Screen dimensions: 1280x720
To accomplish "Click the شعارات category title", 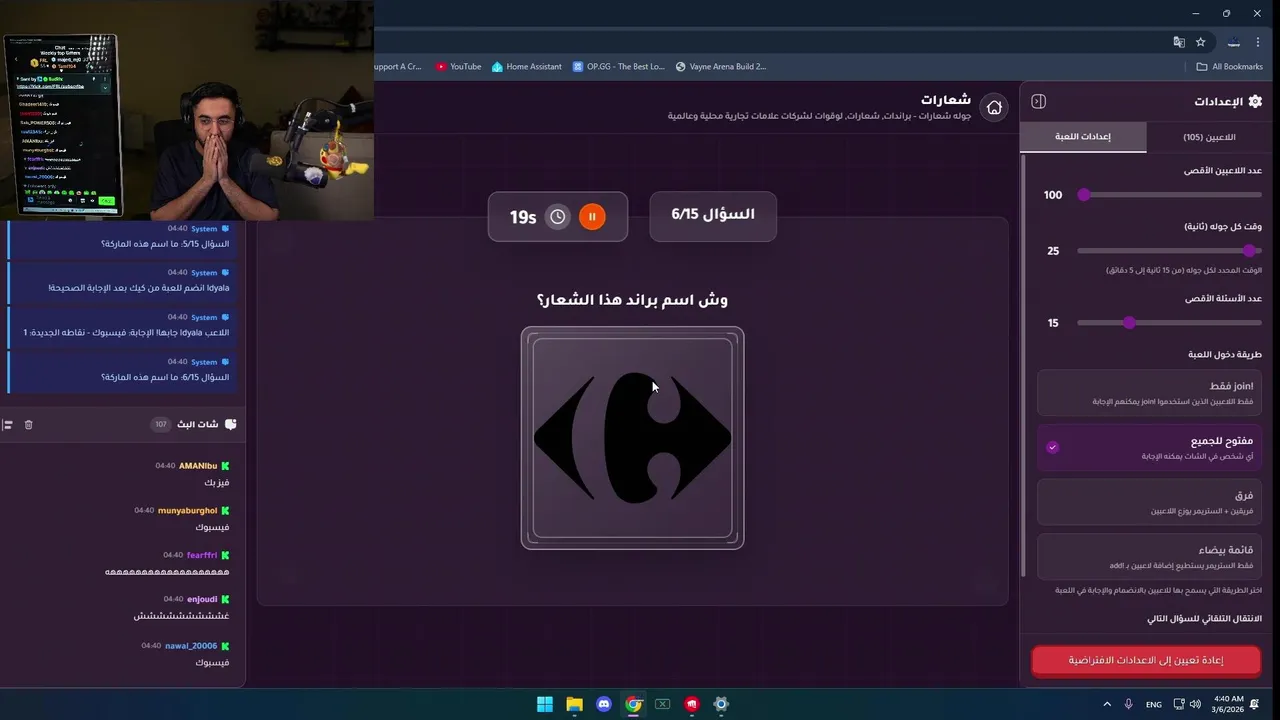I will pos(946,99).
